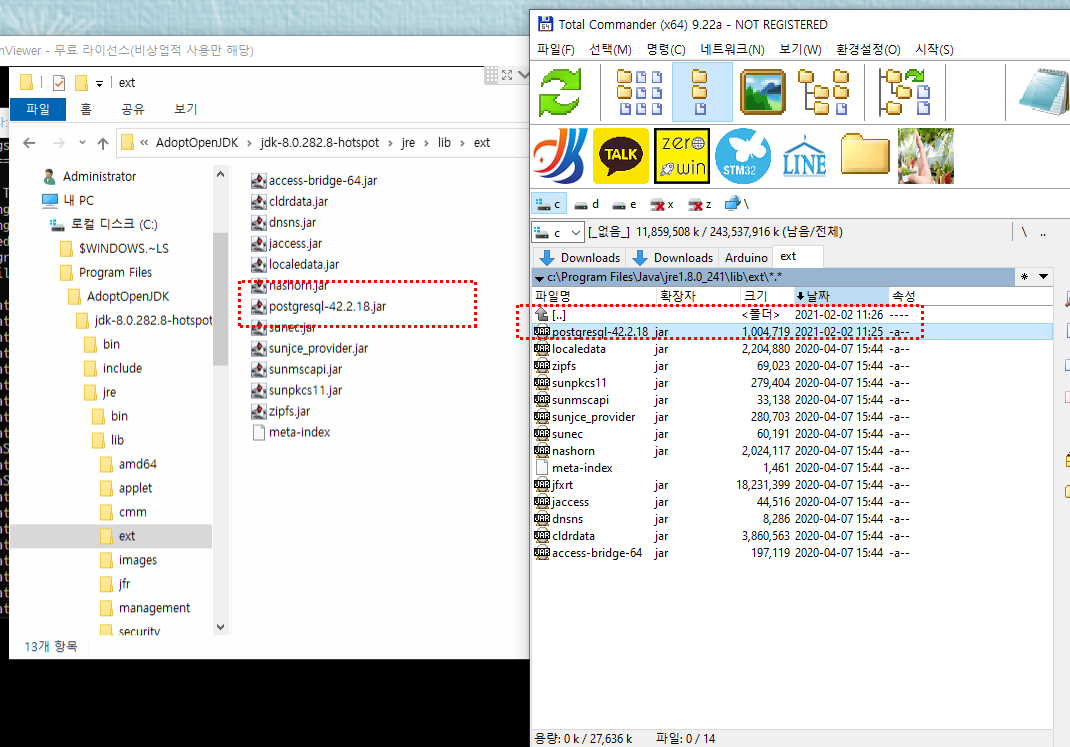This screenshot has width=1070, height=747.
Task: Open the directory history dropdown arrow in path bar
Action: point(1043,276)
